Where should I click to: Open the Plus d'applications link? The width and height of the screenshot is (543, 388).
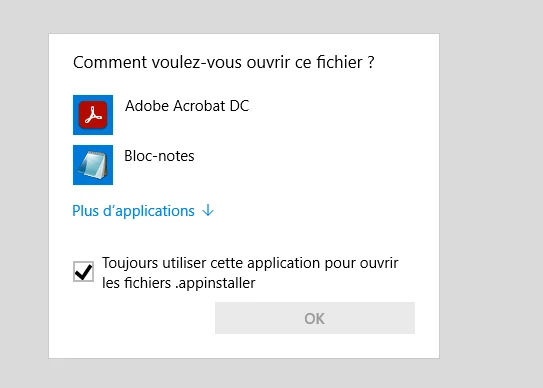click(133, 211)
